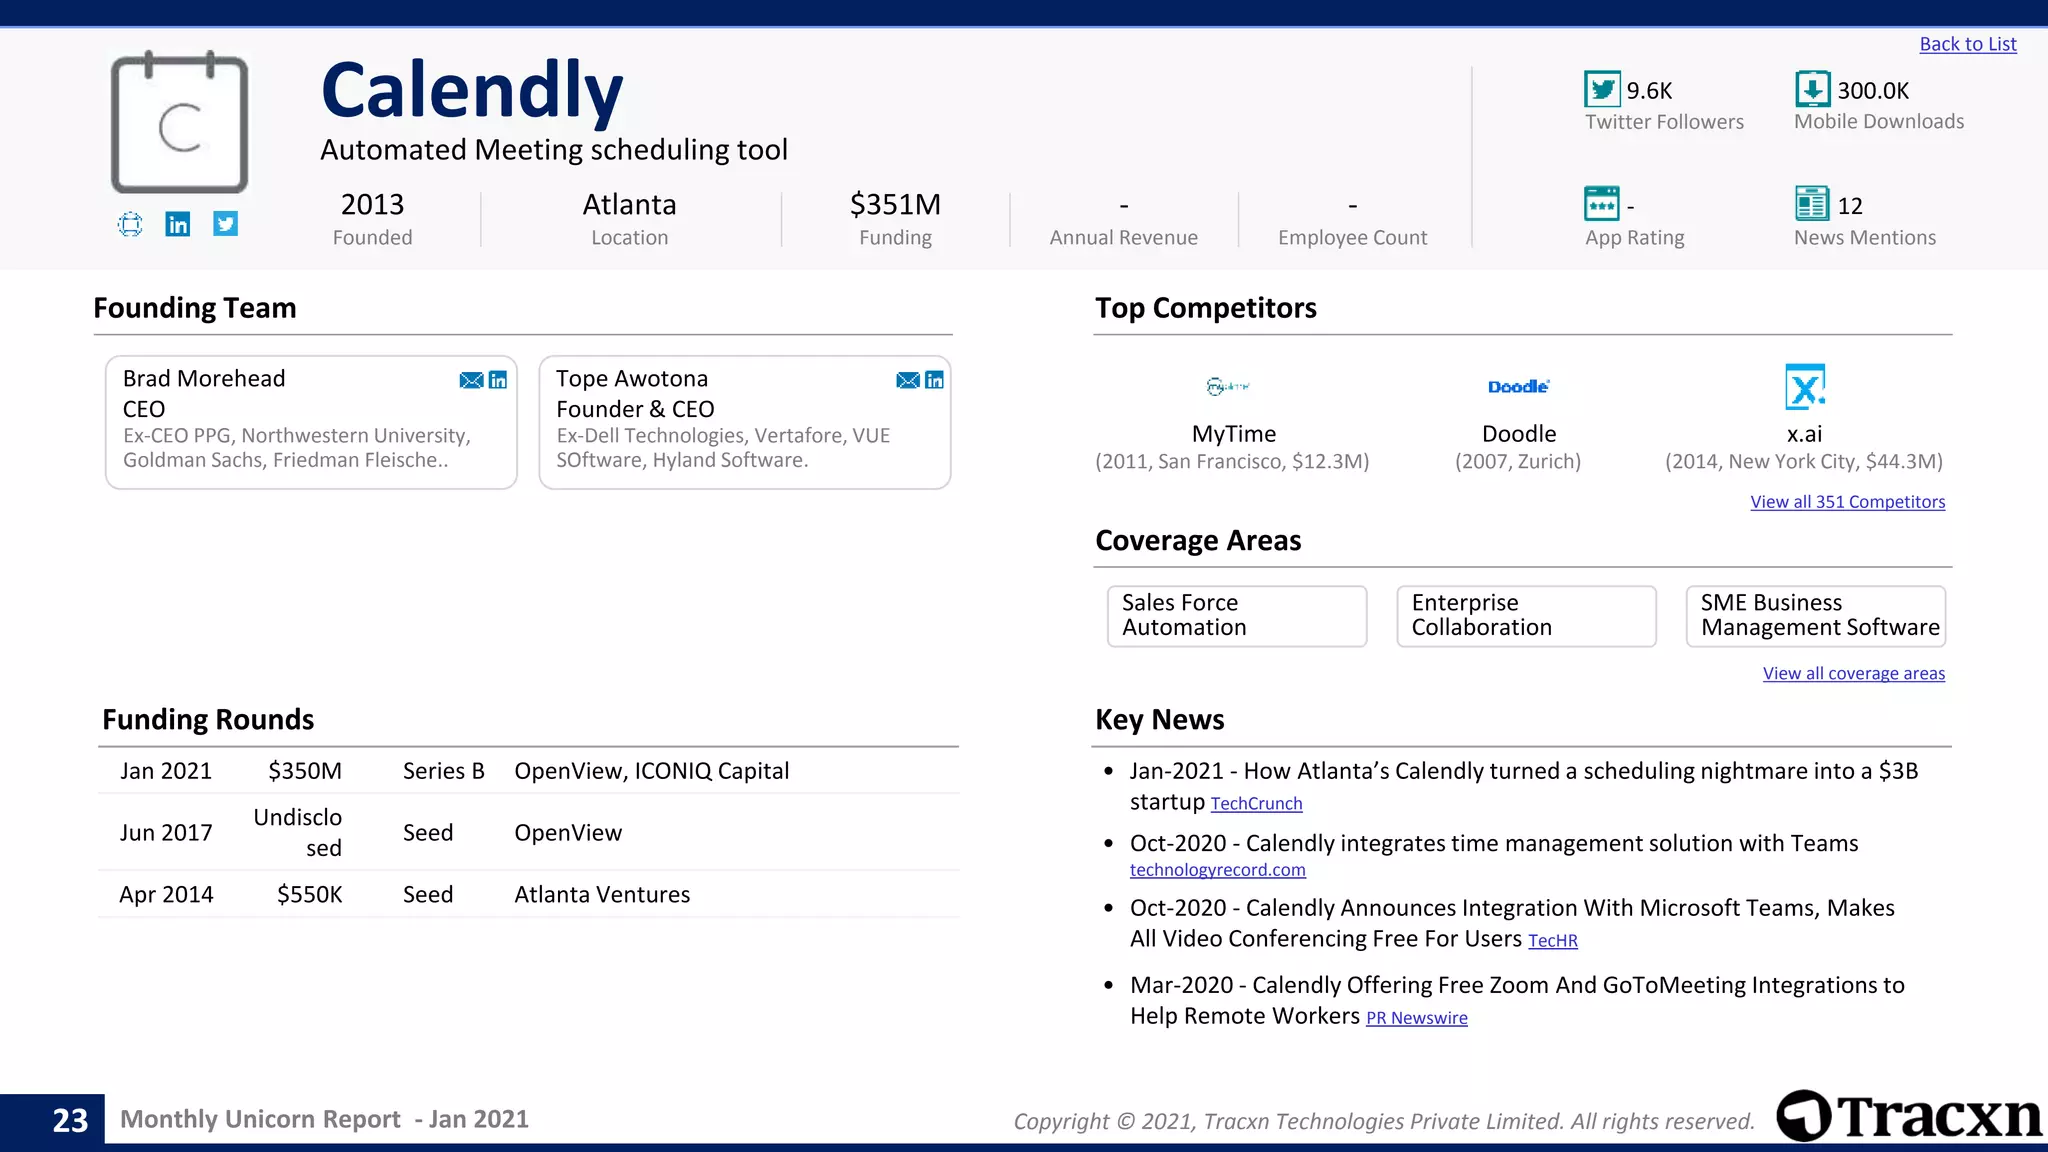The height and width of the screenshot is (1152, 2048).
Task: Click the MyTime competitor logo
Action: click(1229, 386)
